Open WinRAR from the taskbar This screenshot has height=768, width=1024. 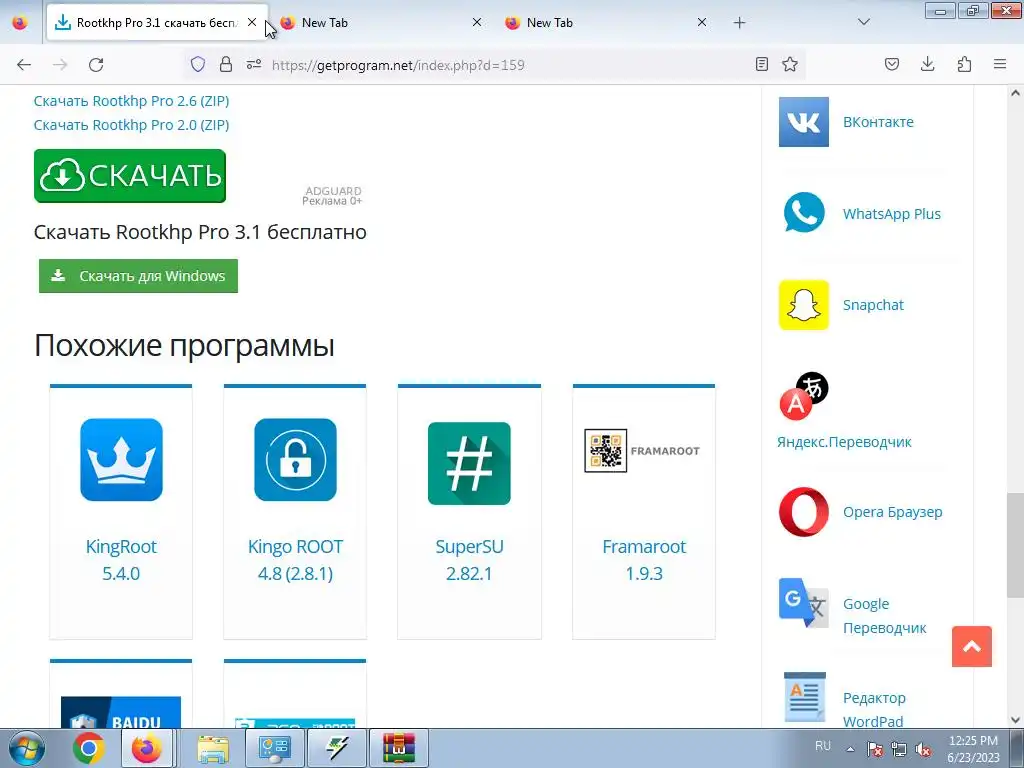[399, 748]
